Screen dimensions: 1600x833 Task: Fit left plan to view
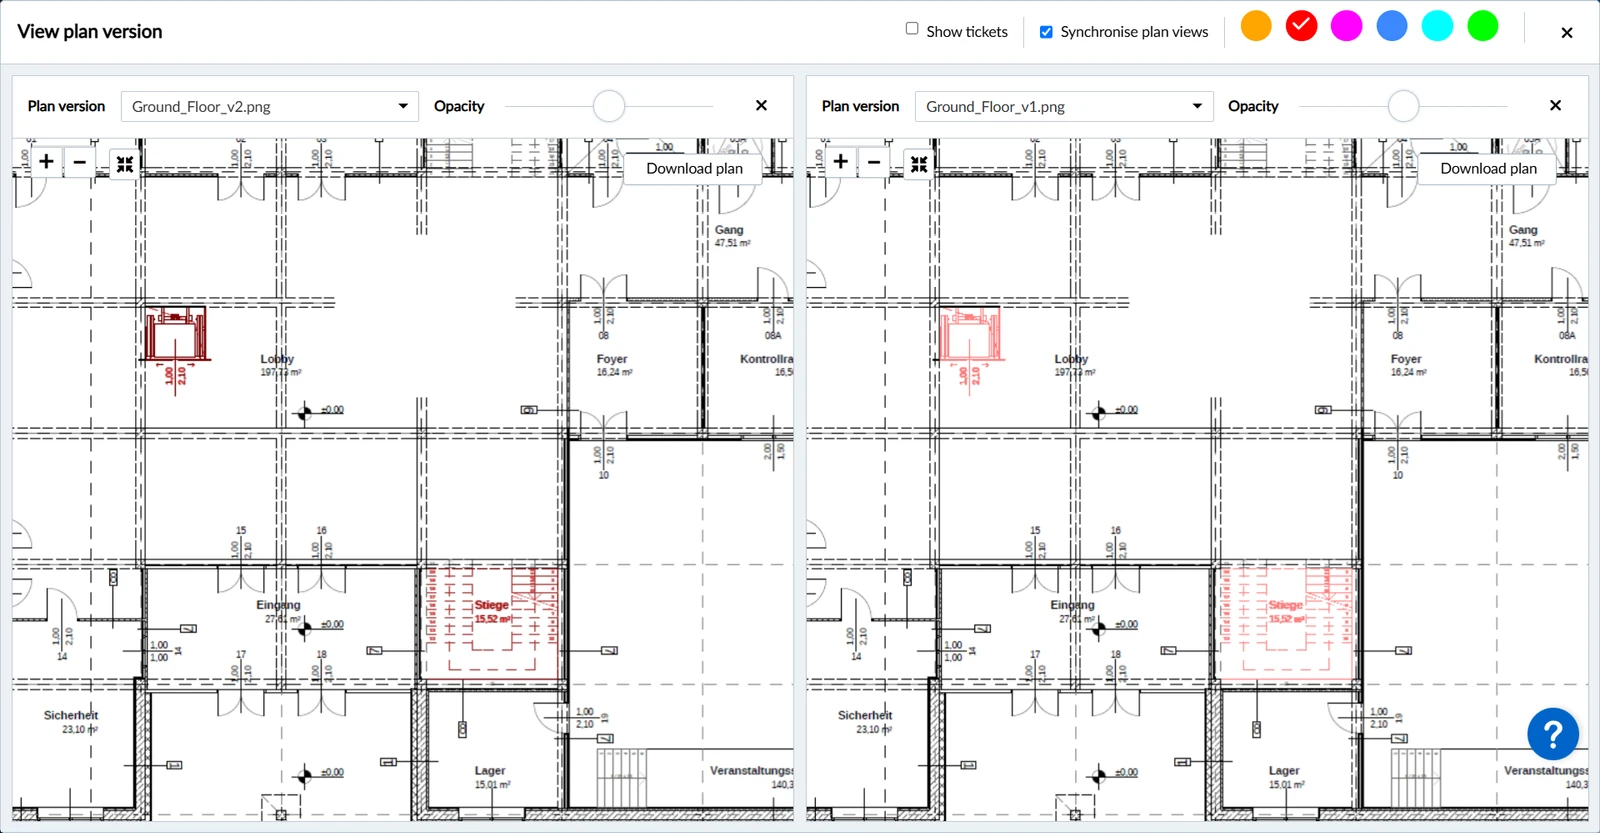tap(125, 163)
